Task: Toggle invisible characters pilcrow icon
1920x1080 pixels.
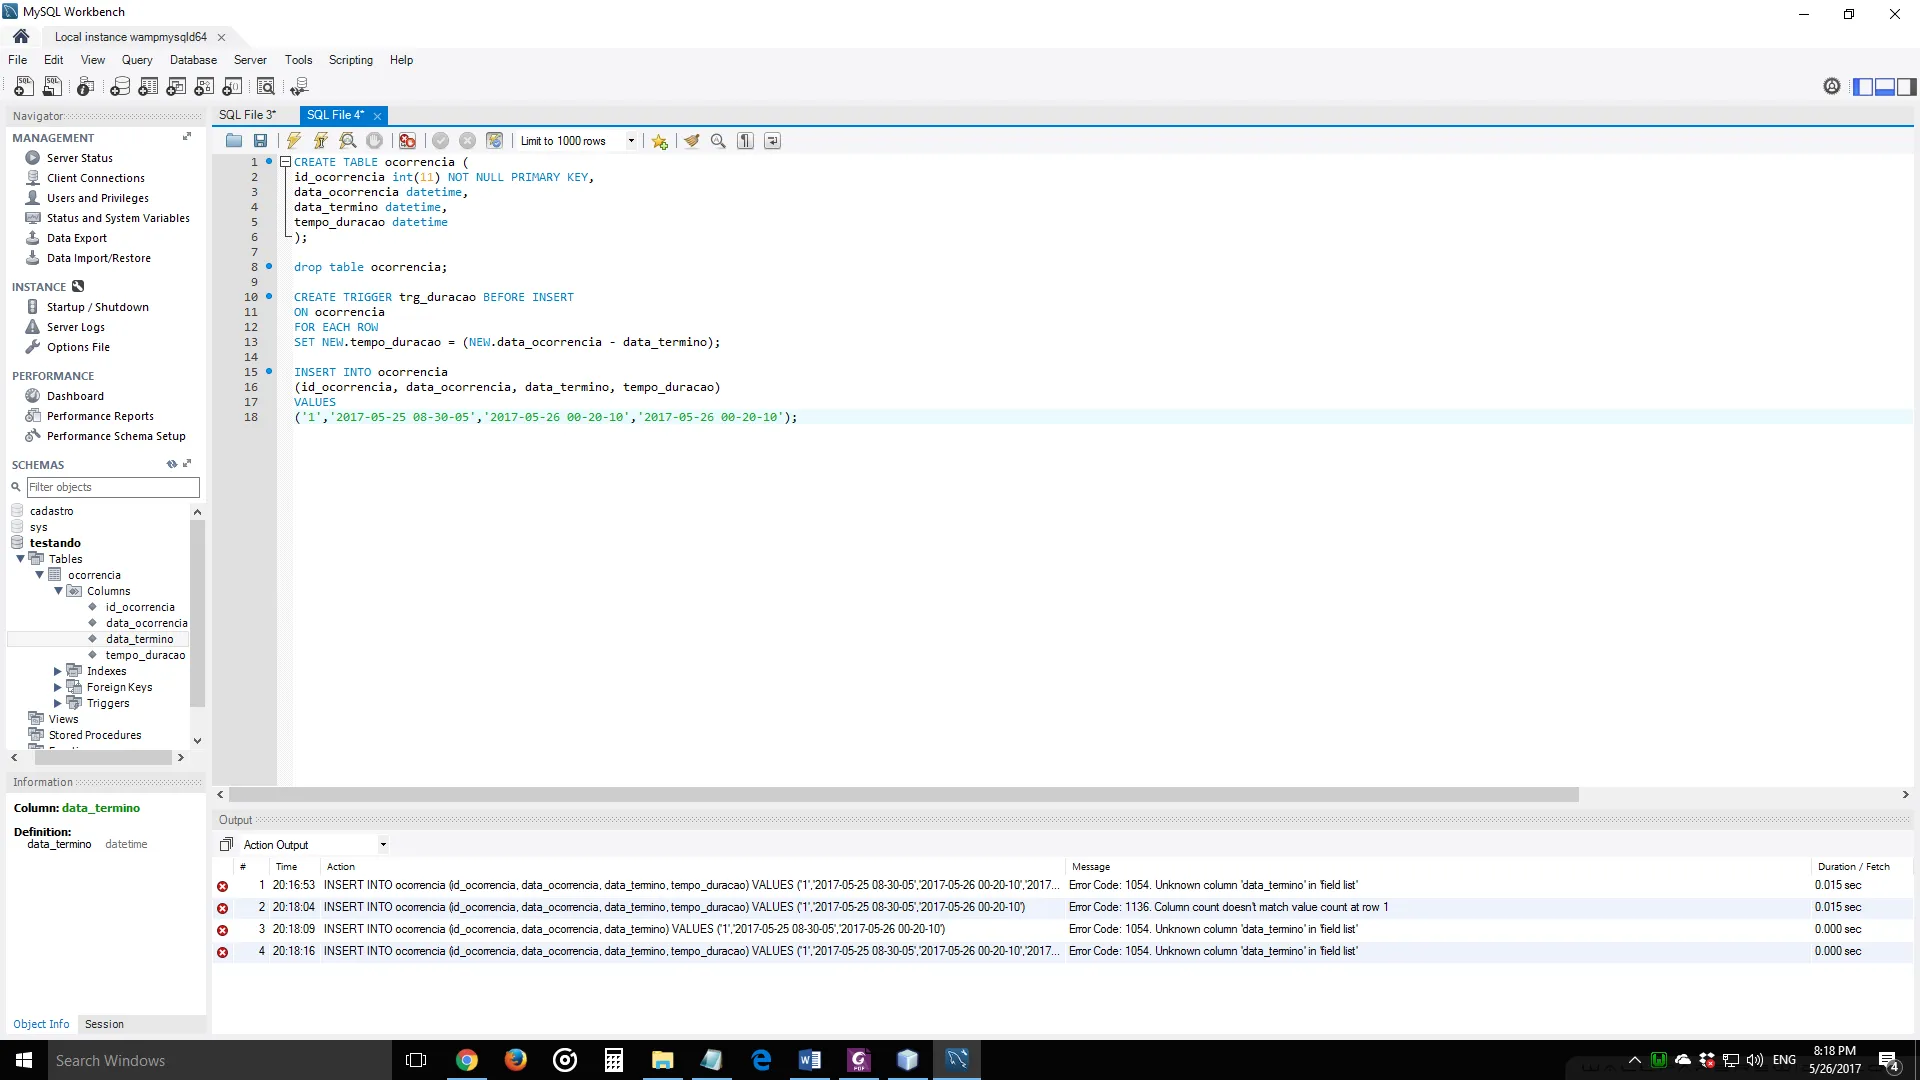Action: point(745,141)
